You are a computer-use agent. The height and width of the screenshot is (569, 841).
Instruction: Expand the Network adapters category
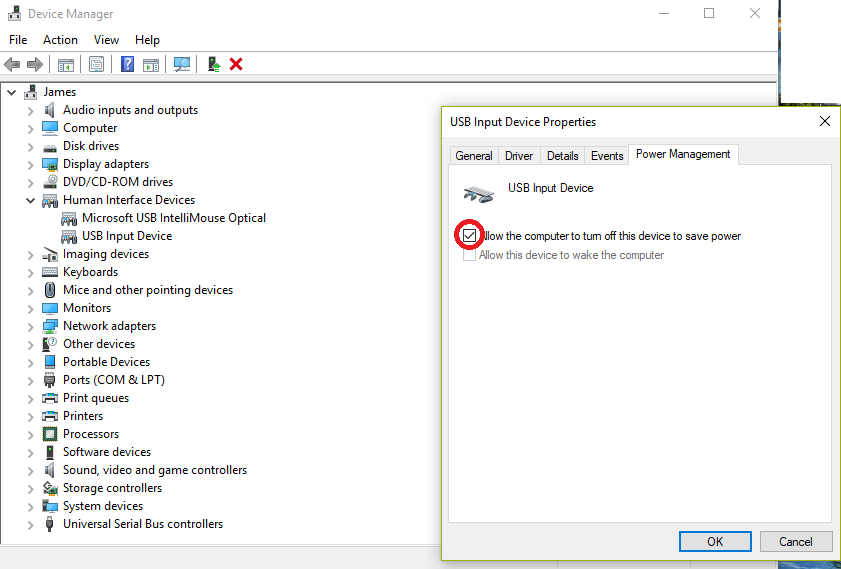point(30,326)
